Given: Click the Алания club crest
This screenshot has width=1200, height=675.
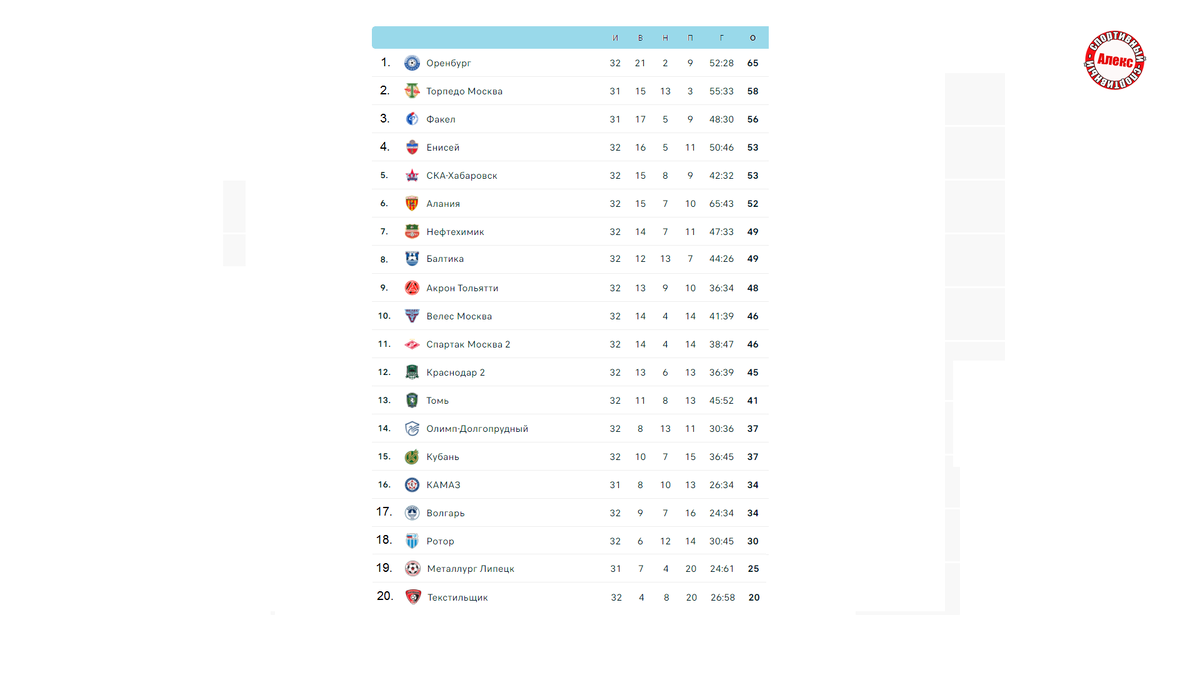Looking at the screenshot, I should [x=412, y=204].
